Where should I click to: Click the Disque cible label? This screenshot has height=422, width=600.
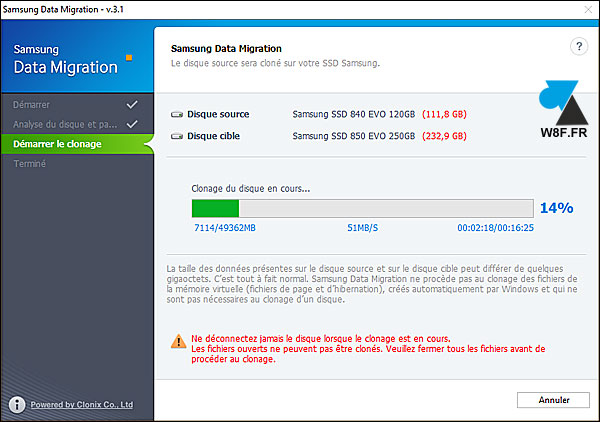click(x=214, y=136)
